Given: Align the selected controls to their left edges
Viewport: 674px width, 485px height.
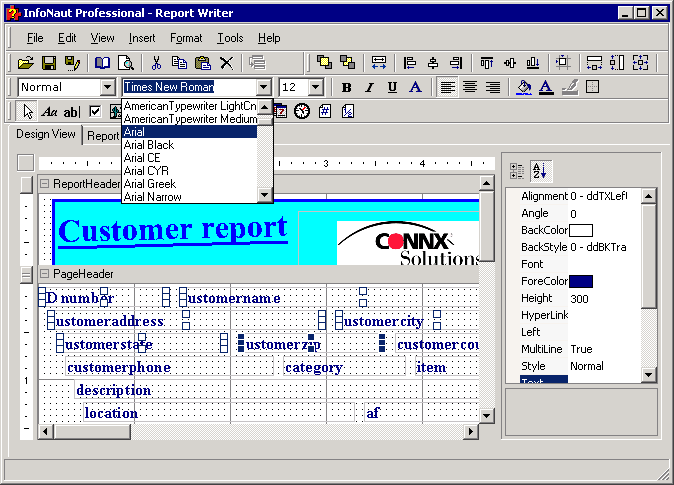Looking at the screenshot, I should pos(410,63).
